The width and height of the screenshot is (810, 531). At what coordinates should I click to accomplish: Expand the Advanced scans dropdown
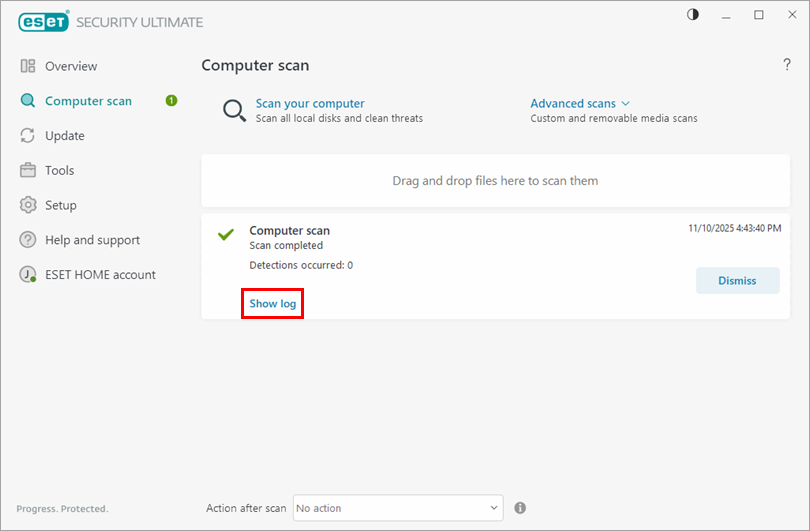point(580,103)
